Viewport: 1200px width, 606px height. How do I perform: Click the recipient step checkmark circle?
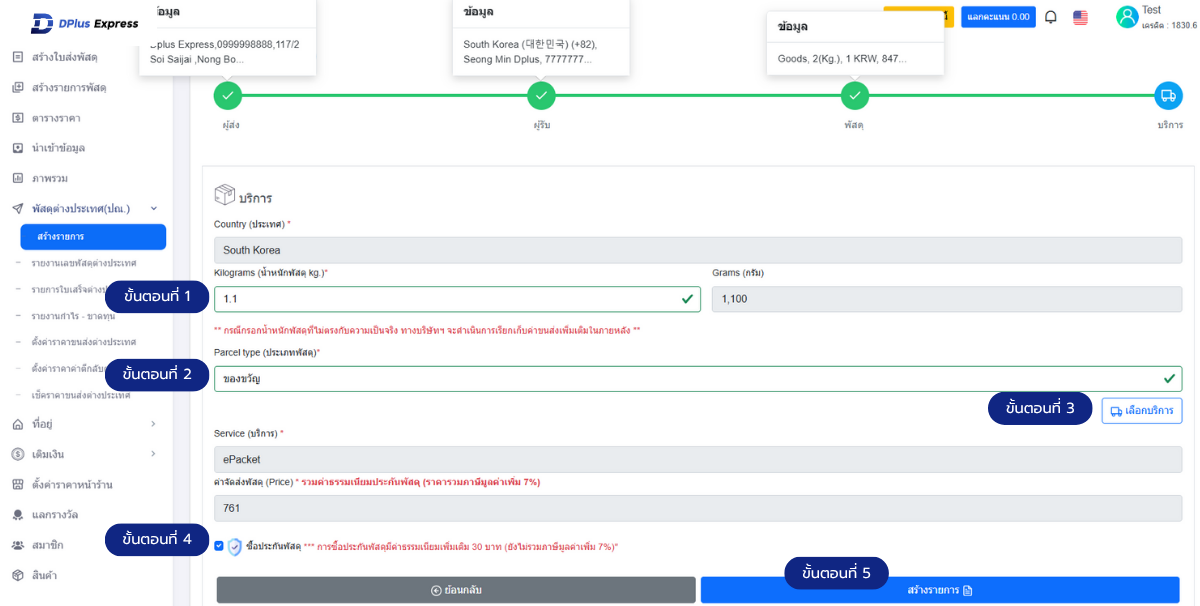pyautogui.click(x=541, y=96)
